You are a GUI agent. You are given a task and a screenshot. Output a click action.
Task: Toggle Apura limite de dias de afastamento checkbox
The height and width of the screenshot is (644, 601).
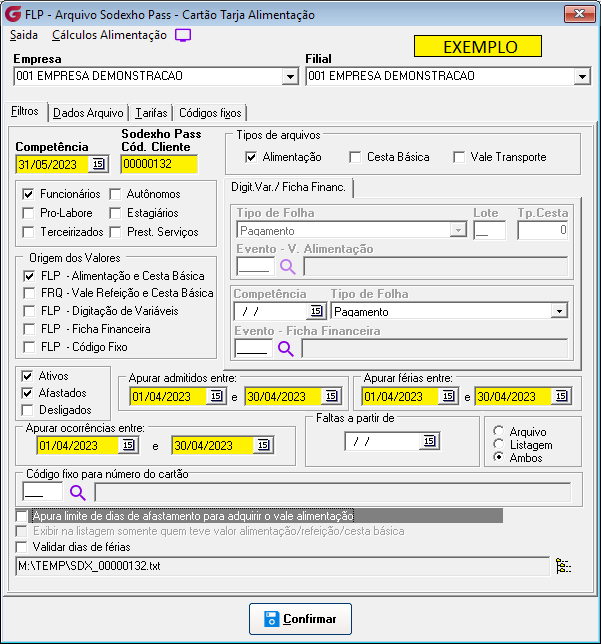coord(21,516)
